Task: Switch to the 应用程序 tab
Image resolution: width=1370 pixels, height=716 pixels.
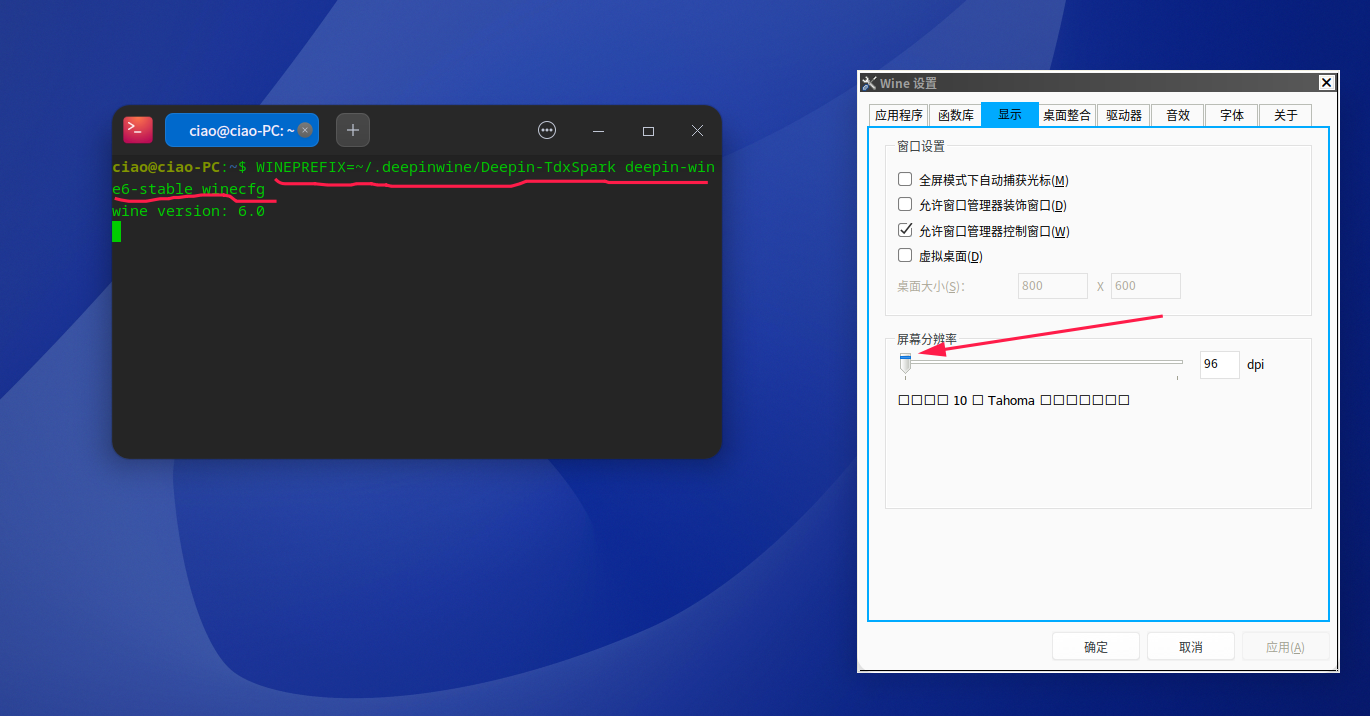Action: click(897, 114)
